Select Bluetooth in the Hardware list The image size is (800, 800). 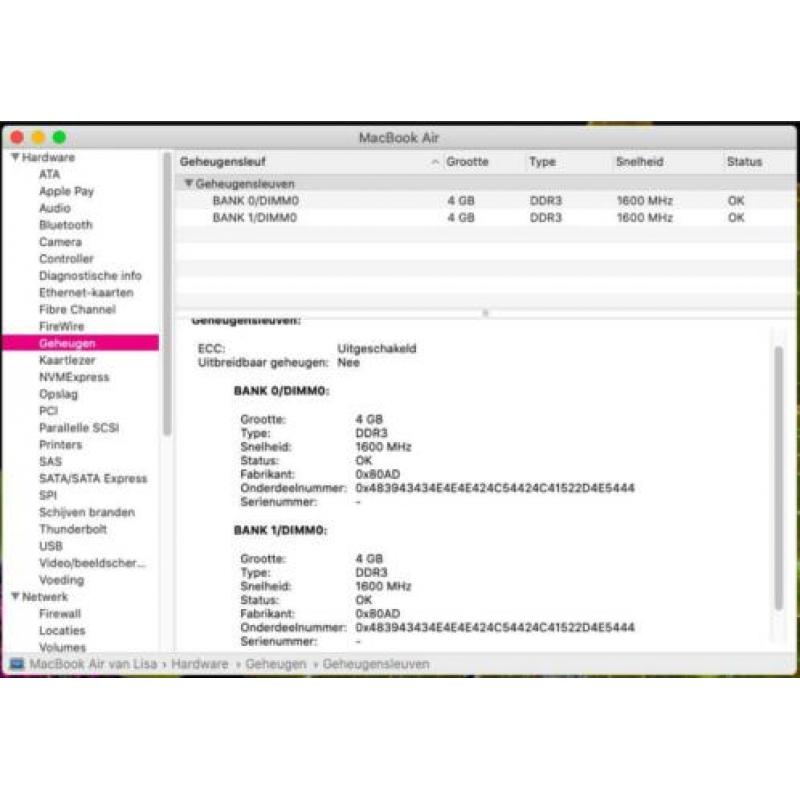pos(66,225)
